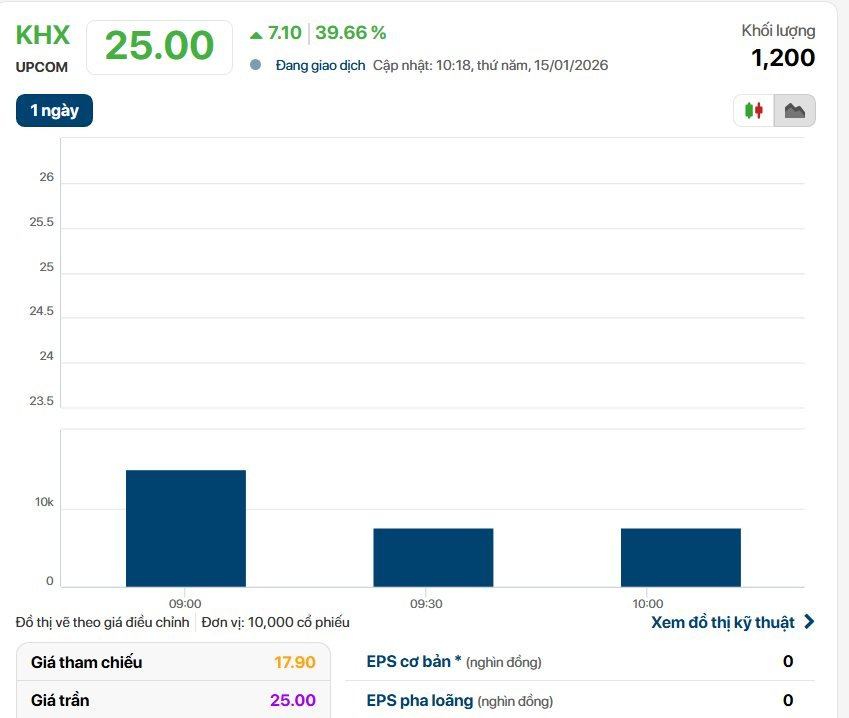Viewport: 849px width, 718px height.
Task: Click the 09:00 volume bar
Action: point(185,528)
